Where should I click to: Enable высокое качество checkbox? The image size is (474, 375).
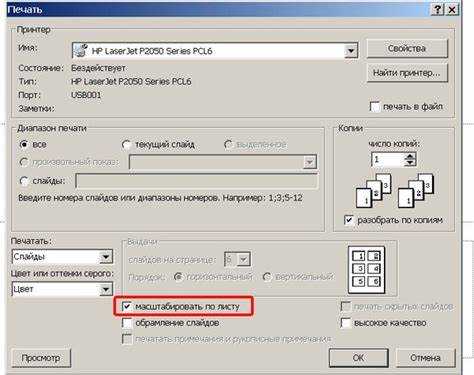tap(346, 323)
